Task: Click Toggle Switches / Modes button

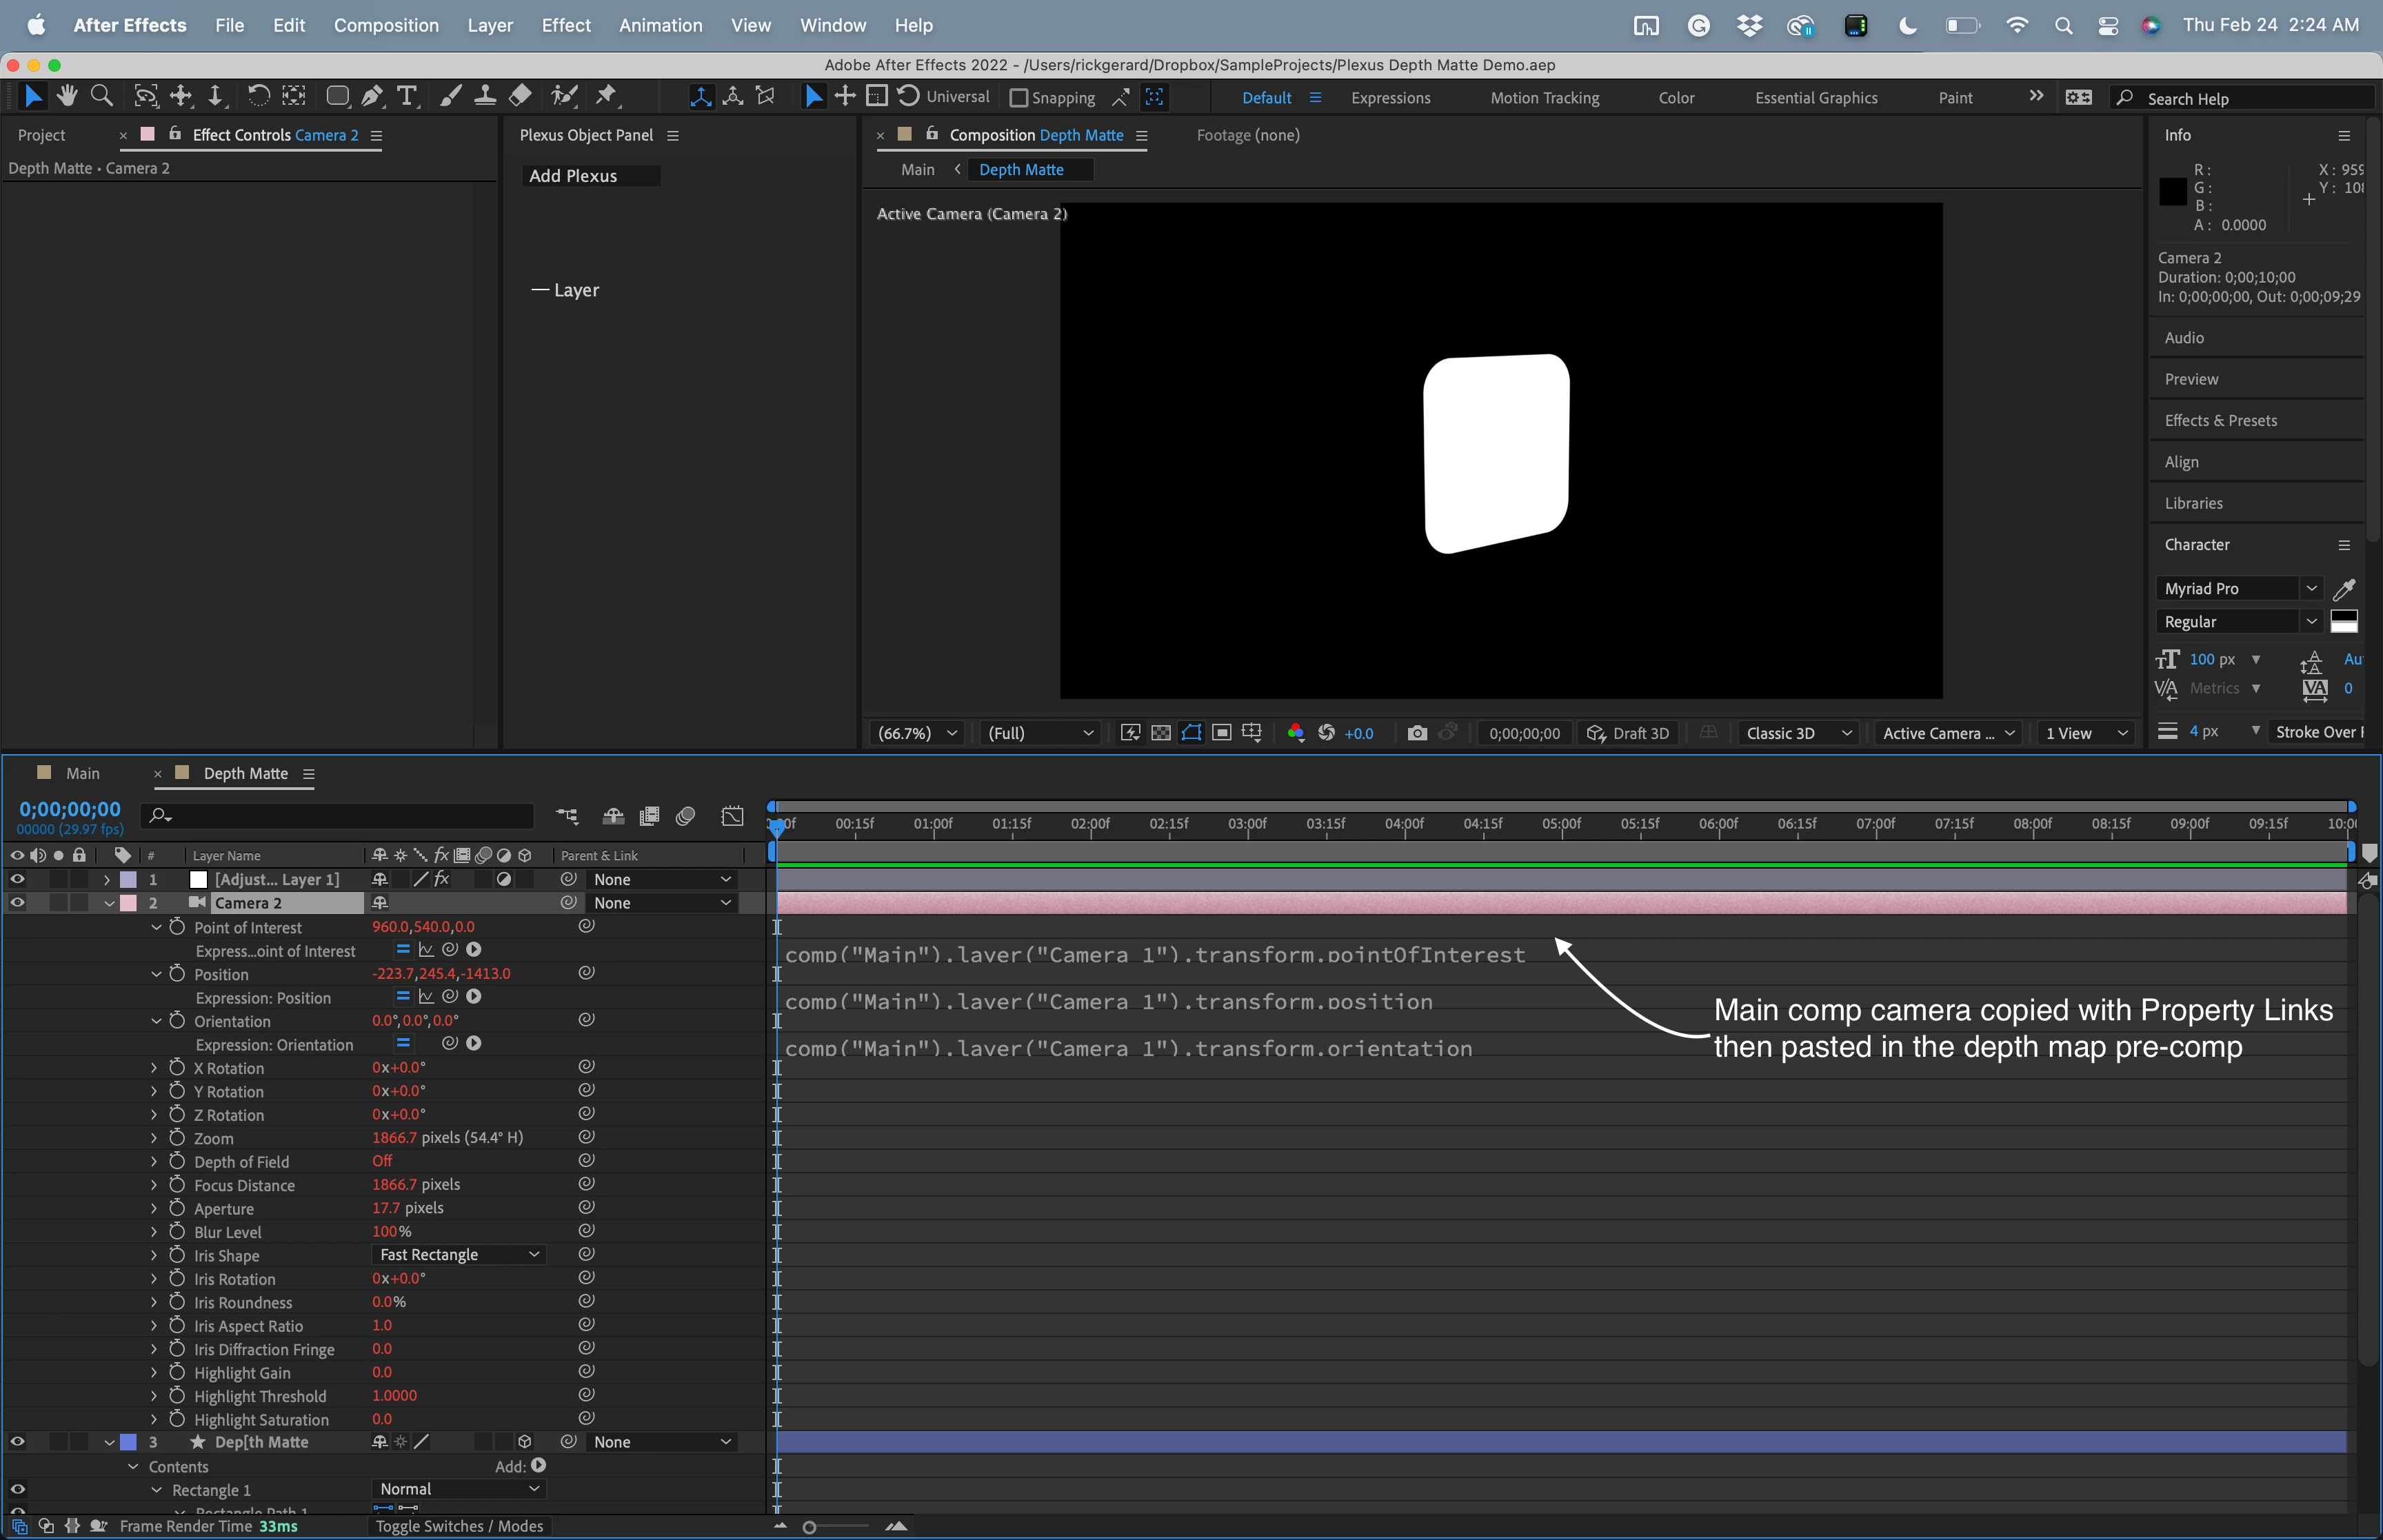Action: 459,1526
